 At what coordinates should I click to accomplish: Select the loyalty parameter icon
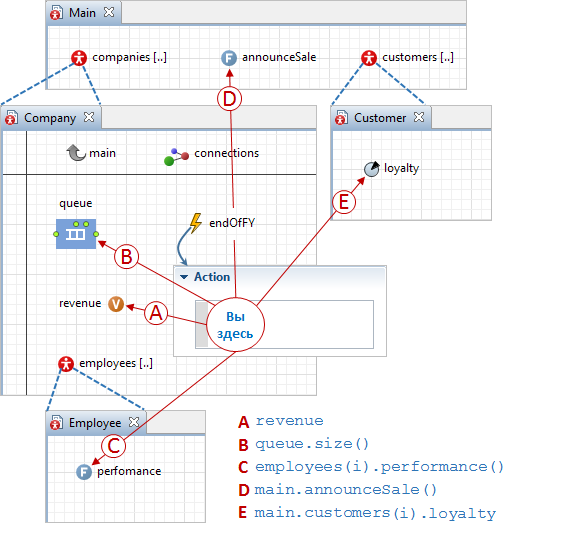click(372, 169)
